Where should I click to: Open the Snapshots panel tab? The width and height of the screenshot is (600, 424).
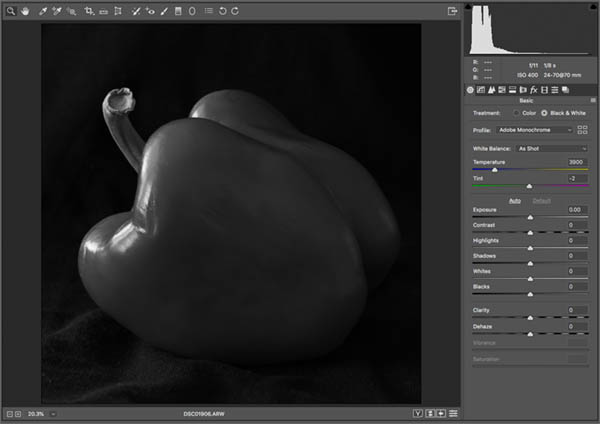(565, 90)
